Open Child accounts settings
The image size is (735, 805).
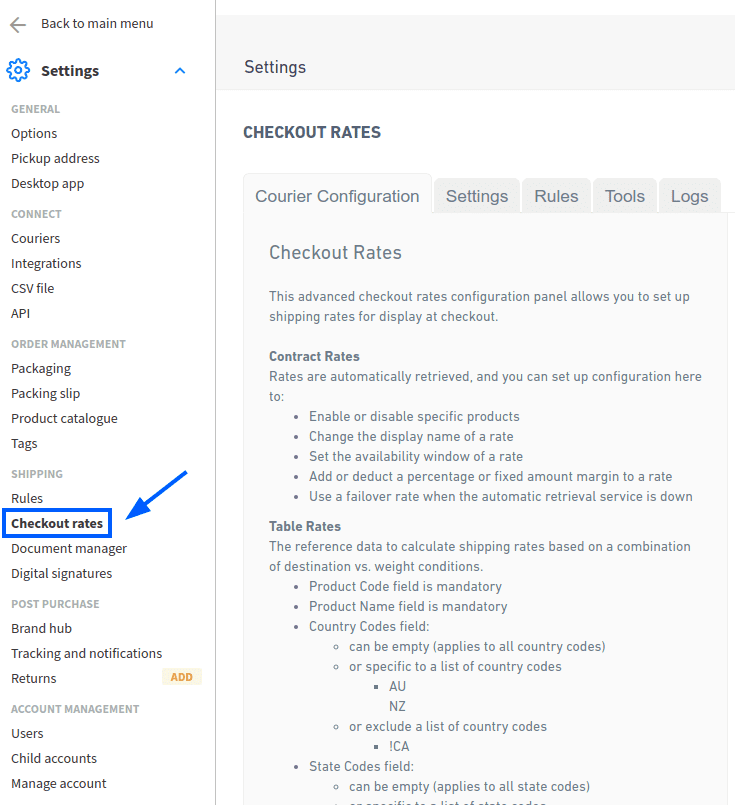53,758
